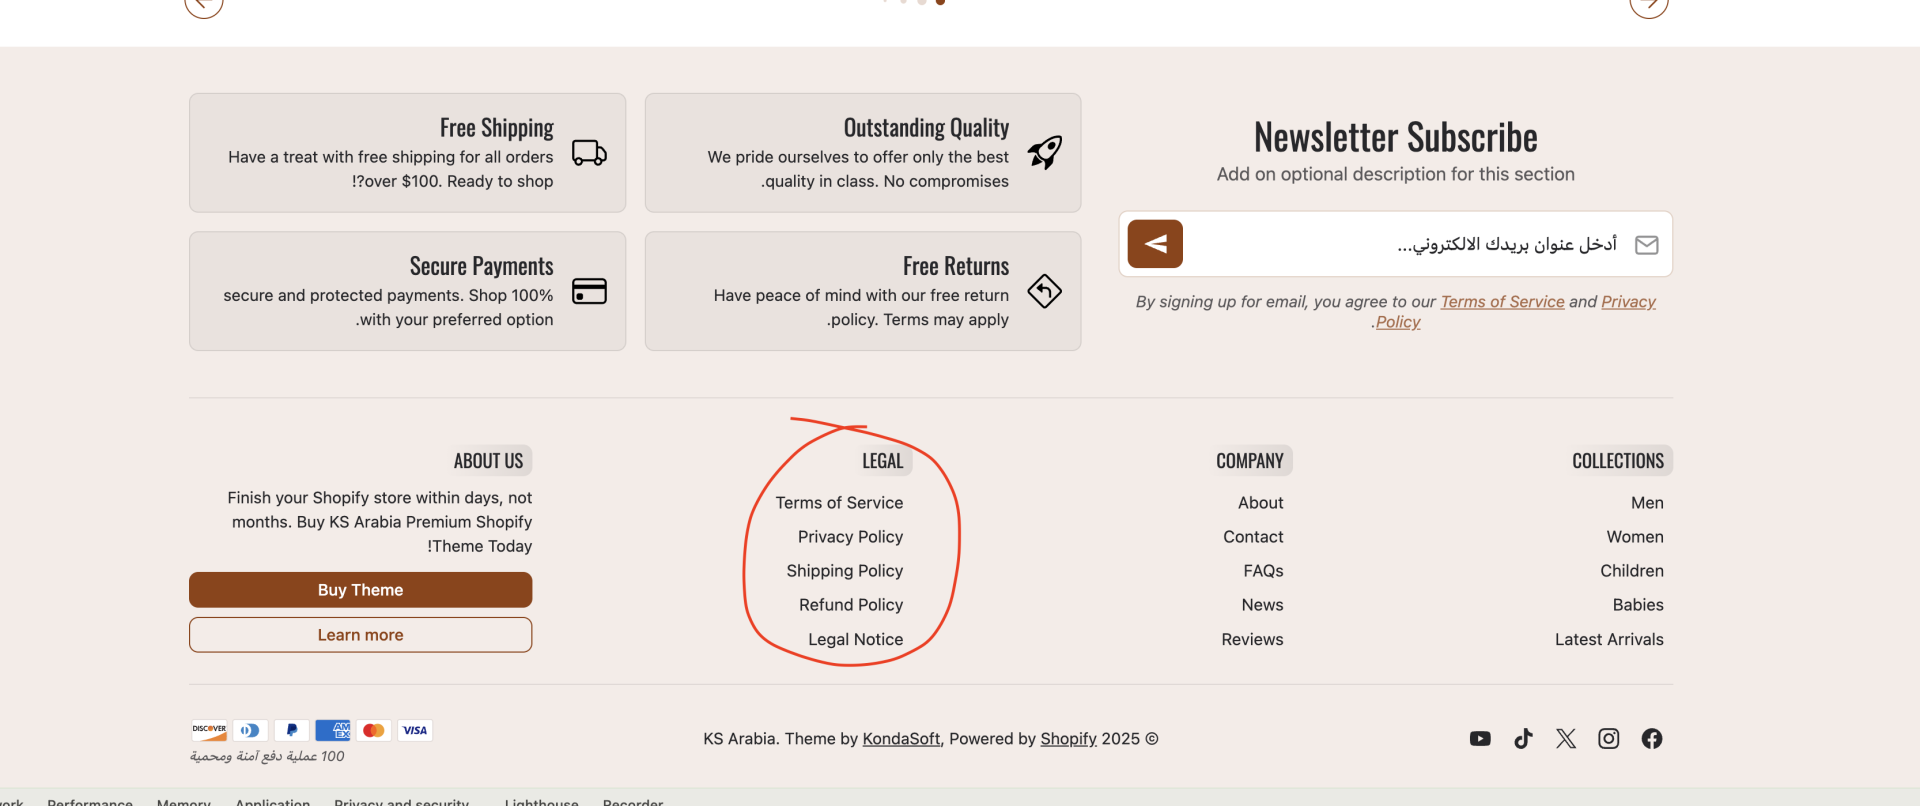
Task: Browse the Women collection link
Action: tap(1635, 537)
